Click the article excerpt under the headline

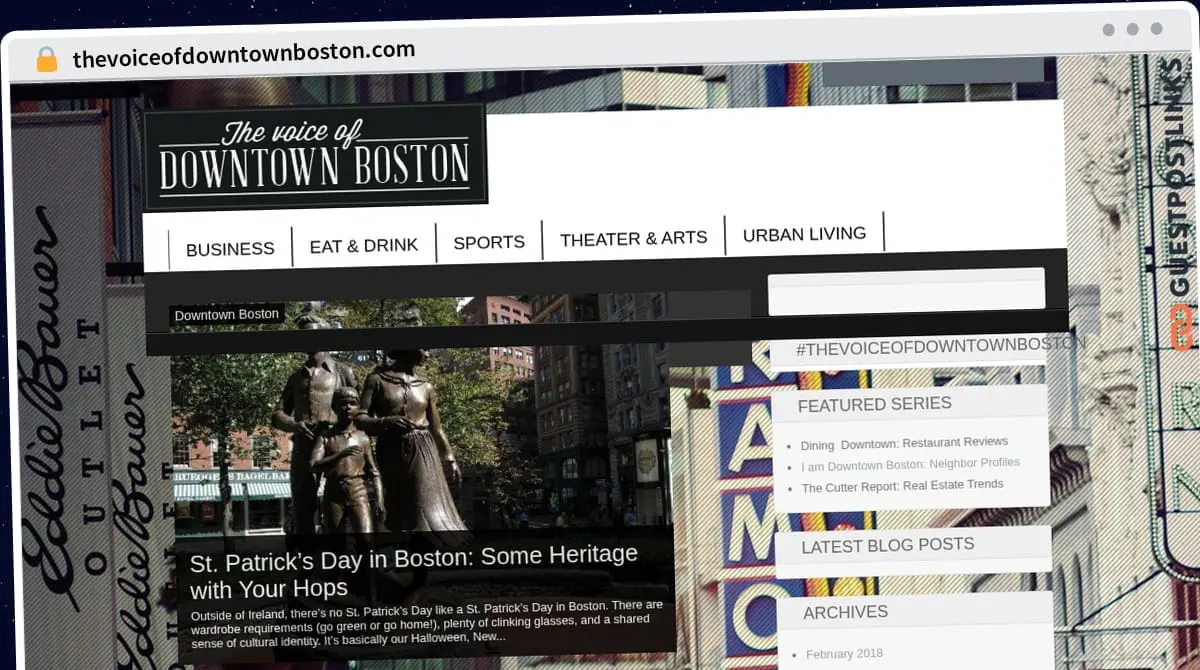427,621
